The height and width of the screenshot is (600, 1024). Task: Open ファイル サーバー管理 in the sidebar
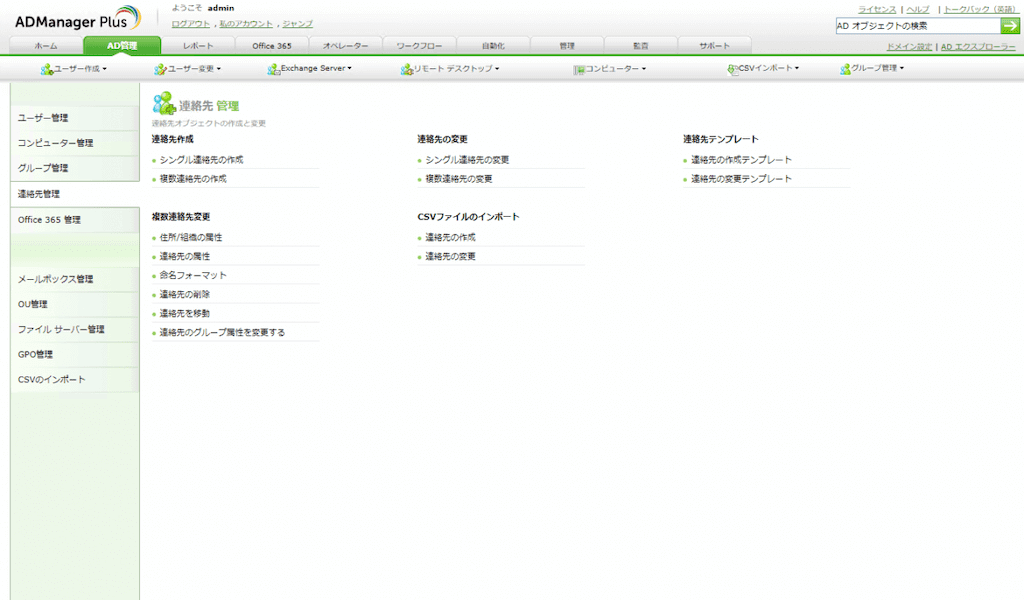tap(74, 330)
